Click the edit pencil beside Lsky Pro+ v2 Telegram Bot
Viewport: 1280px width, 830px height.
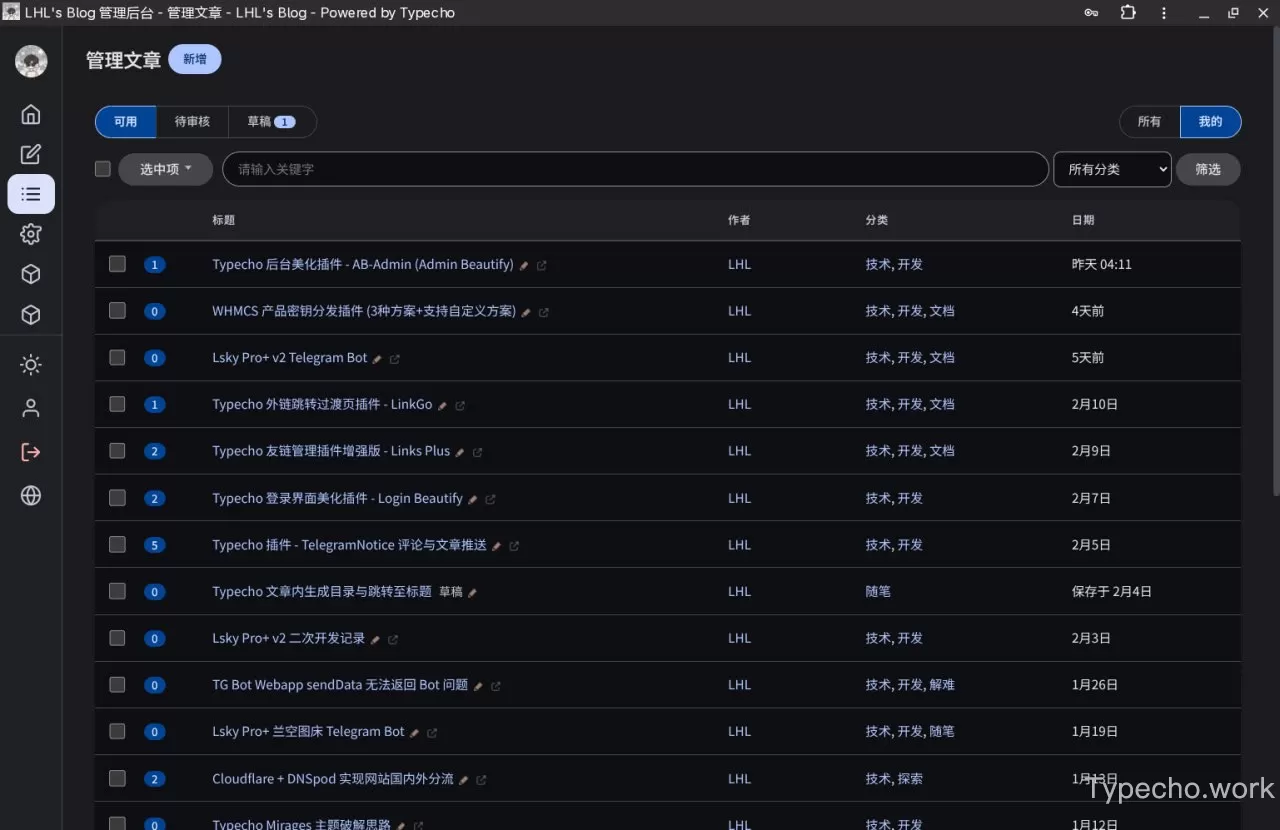pyautogui.click(x=377, y=359)
